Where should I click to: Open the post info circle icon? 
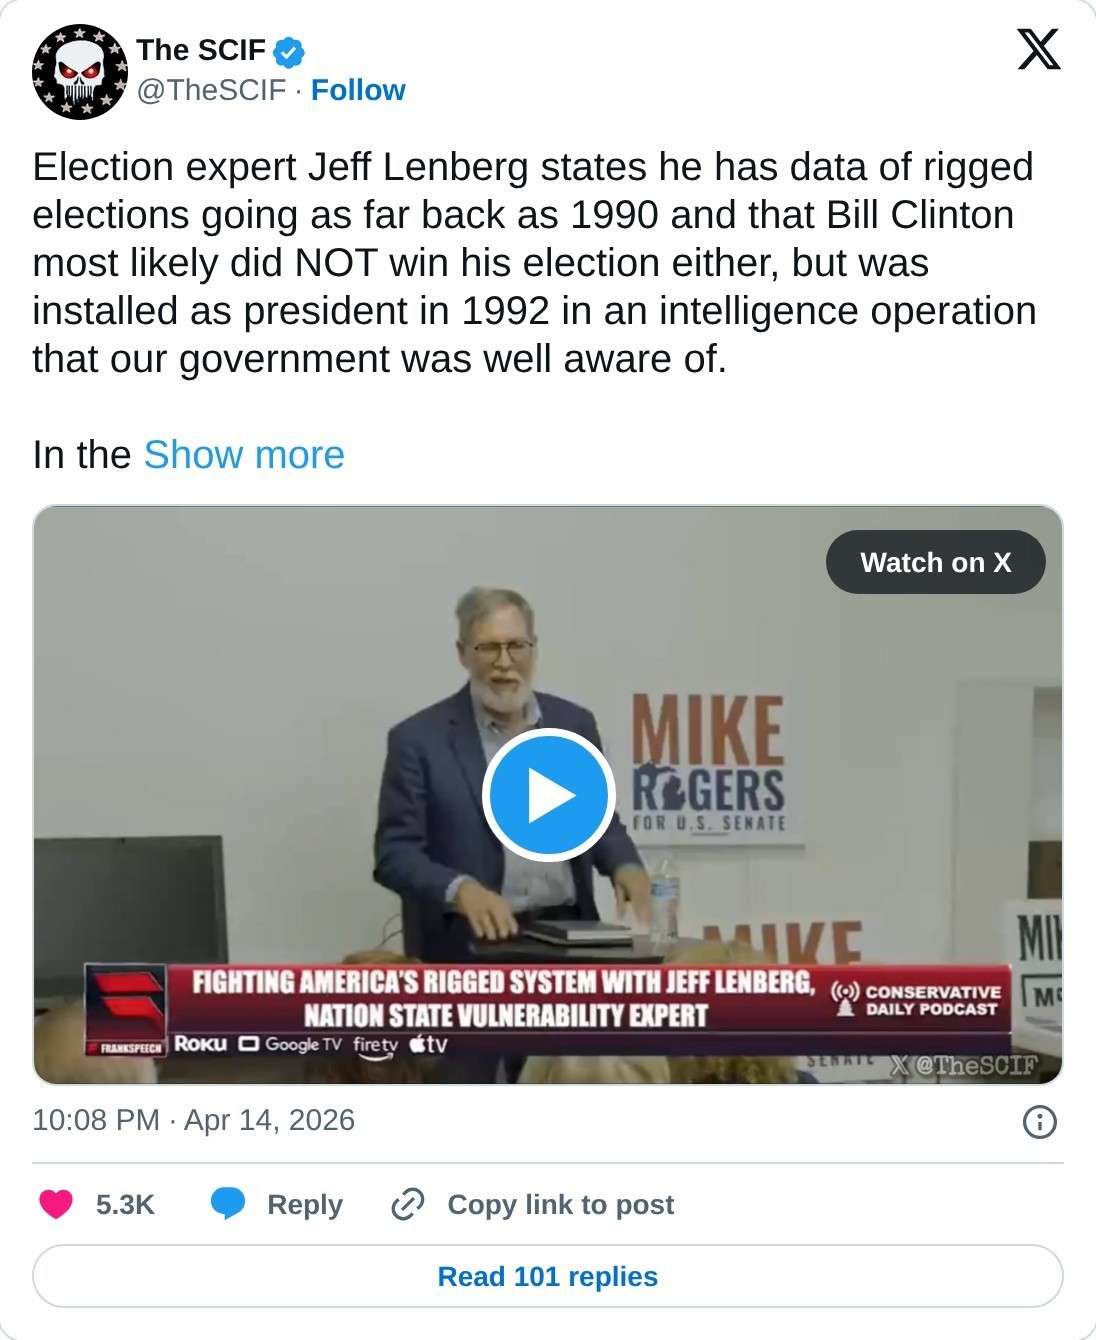coord(1040,1122)
